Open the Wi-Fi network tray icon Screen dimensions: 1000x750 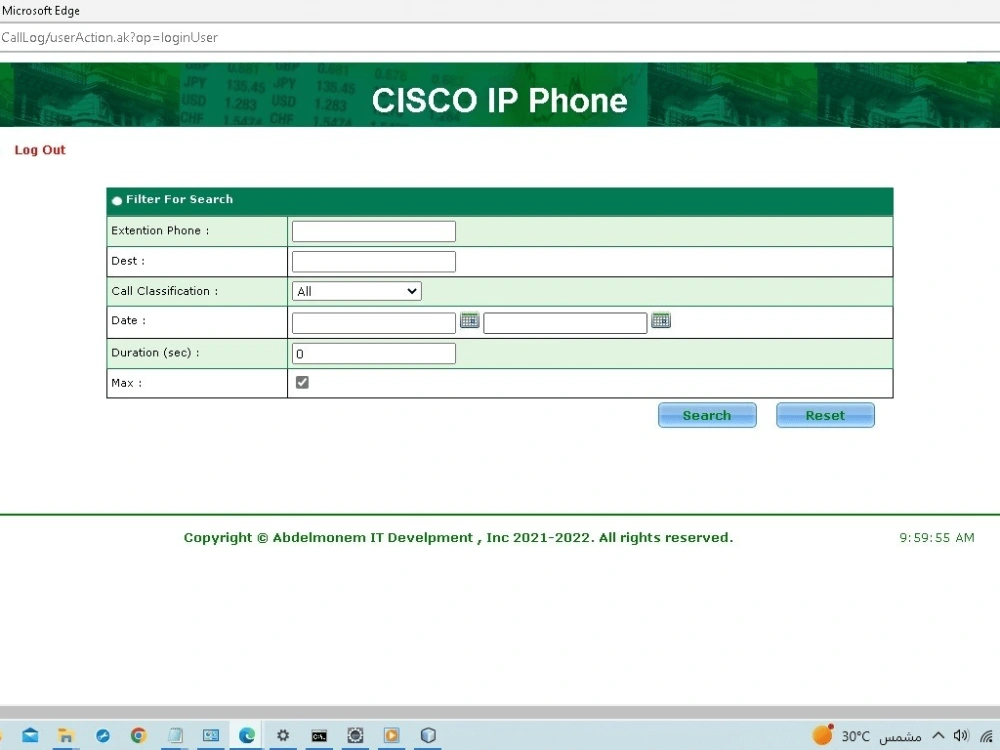click(987, 736)
